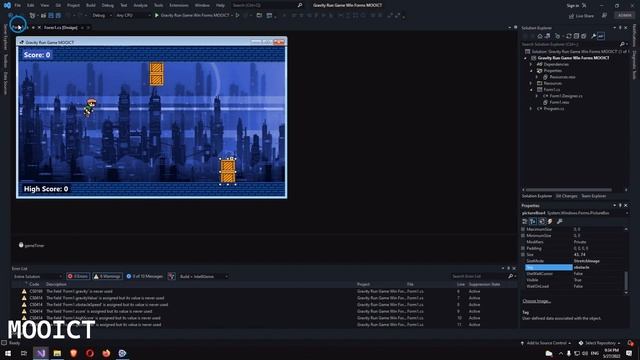Click Start Without Debugging outline play icon
The width and height of the screenshot is (640, 360).
point(238,16)
